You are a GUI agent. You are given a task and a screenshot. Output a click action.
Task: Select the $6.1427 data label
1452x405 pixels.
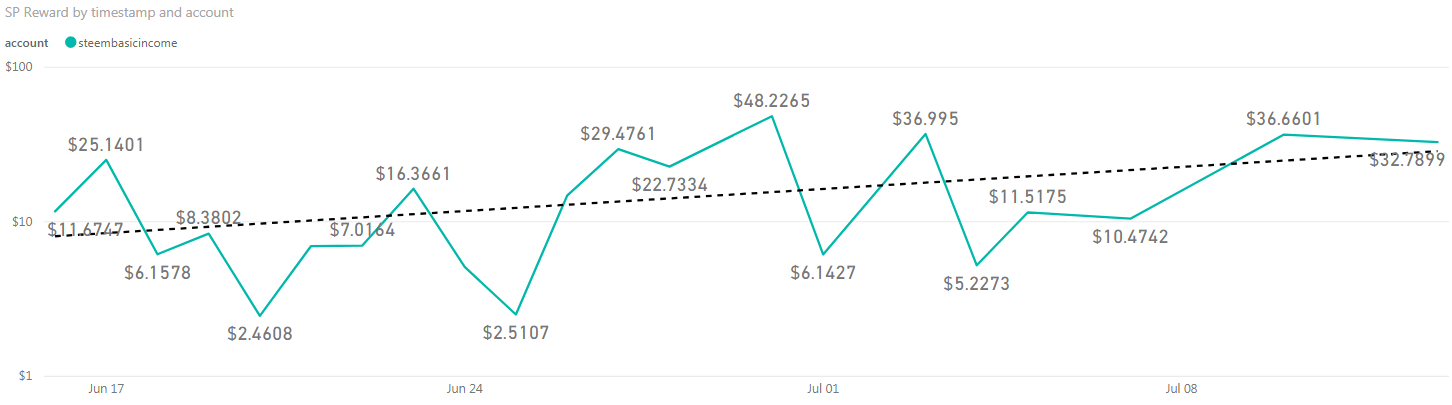[x=822, y=272]
